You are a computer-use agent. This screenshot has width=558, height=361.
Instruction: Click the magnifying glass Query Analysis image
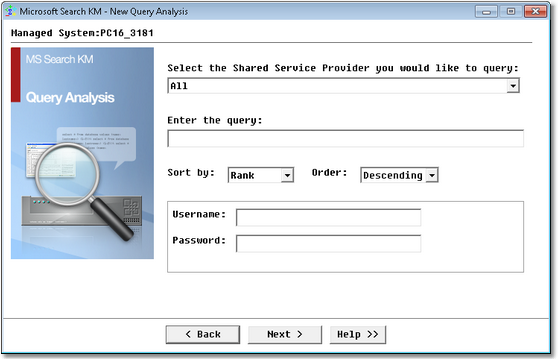83,153
